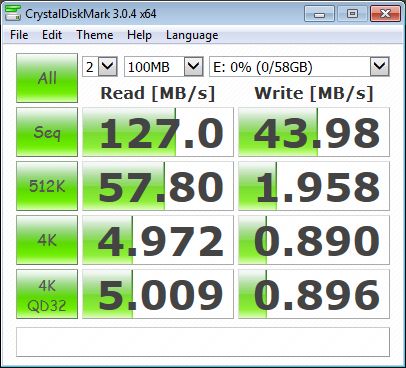
Task: Minimize the CrystalDiskMark window
Action: [319, 14]
